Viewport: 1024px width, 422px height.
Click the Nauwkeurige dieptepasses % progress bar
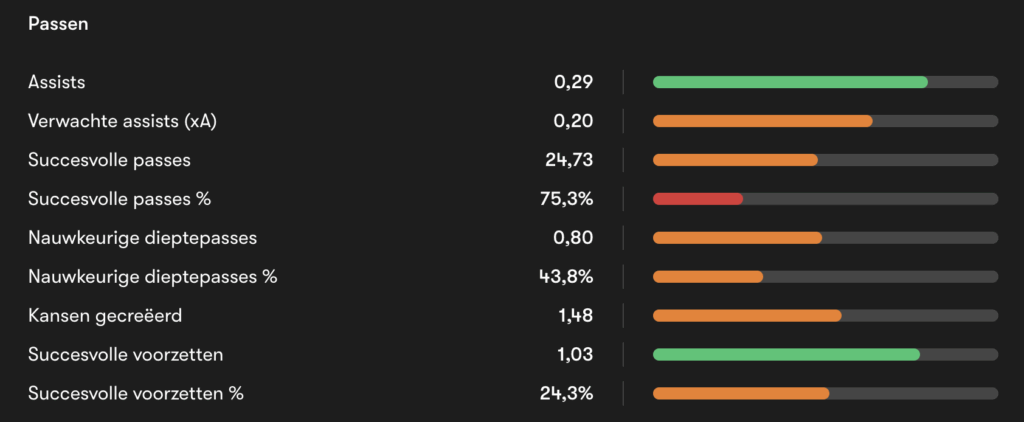(x=708, y=277)
